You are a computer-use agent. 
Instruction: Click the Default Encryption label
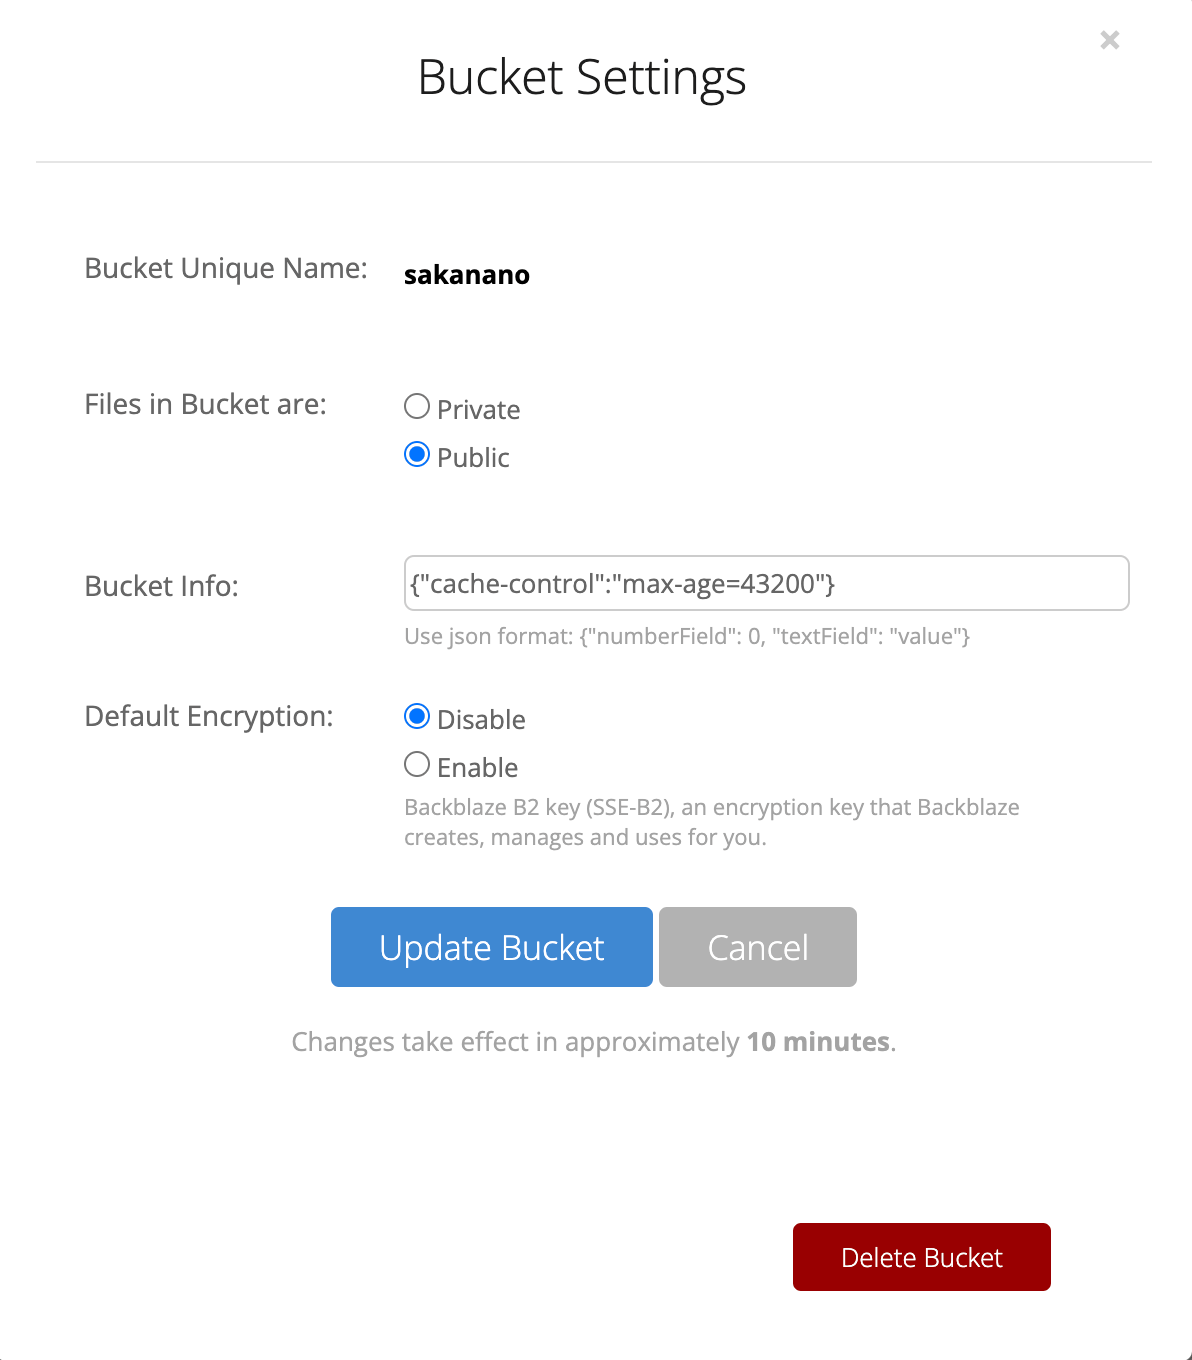coord(209,717)
